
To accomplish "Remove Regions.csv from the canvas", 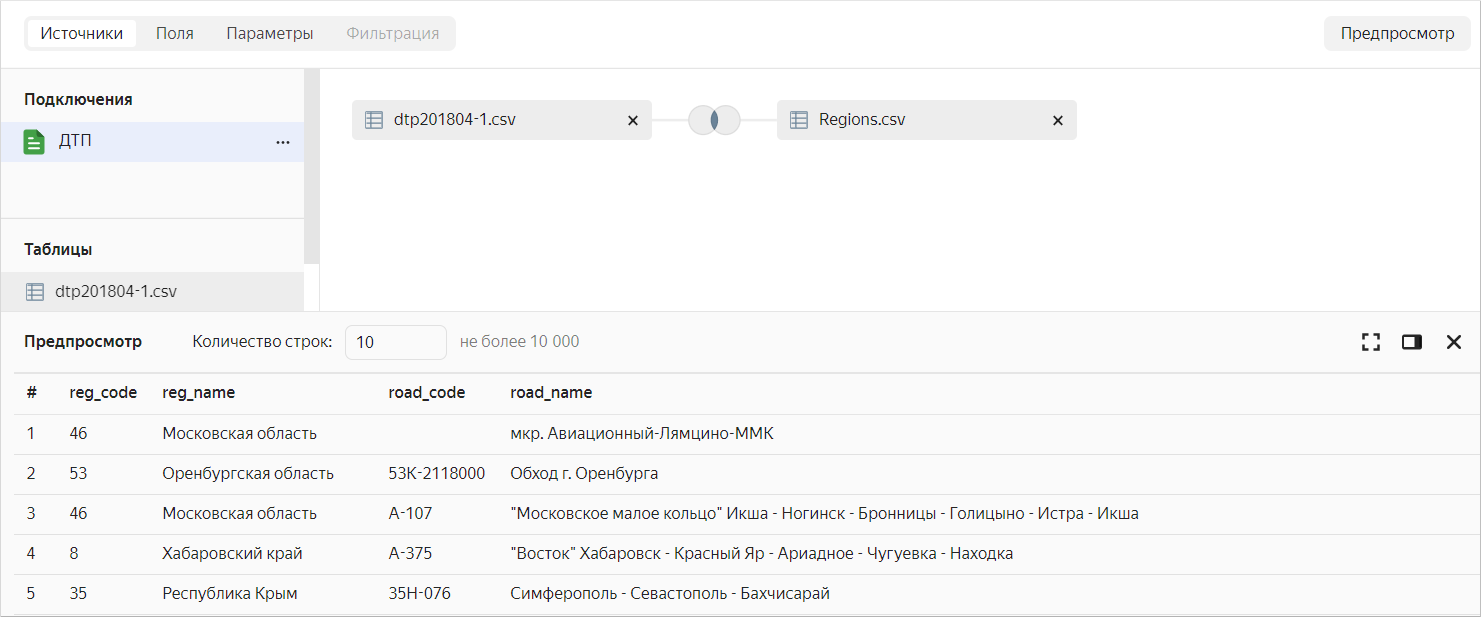I will 1057,120.
